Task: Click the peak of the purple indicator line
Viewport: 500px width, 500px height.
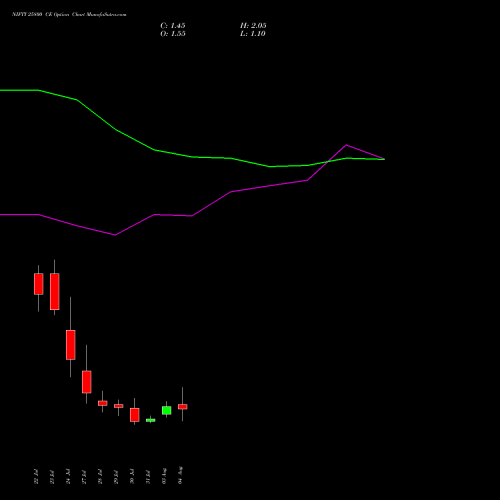Action: (346, 145)
